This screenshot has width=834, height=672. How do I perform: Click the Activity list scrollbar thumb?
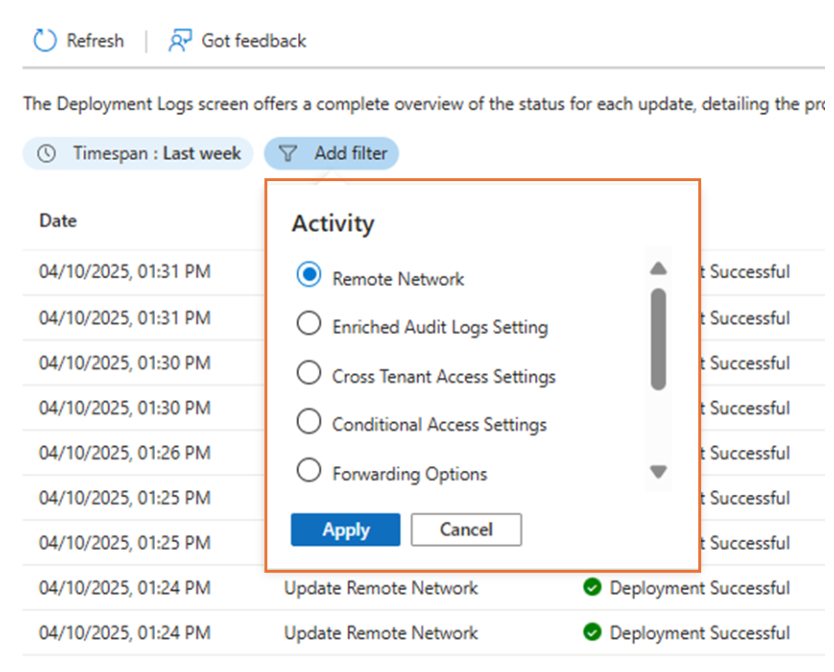(x=658, y=339)
